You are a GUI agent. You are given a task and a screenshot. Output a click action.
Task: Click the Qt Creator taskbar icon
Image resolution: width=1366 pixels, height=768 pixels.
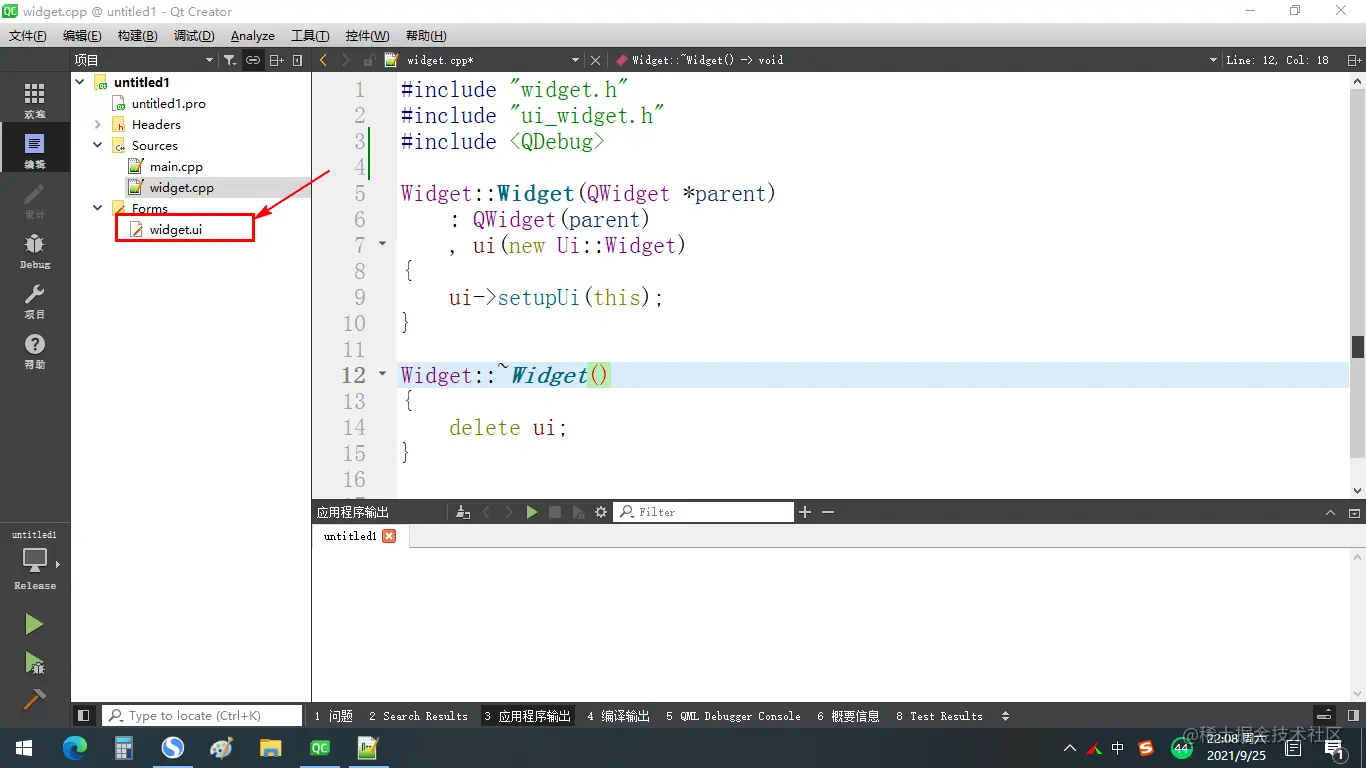[x=320, y=747]
